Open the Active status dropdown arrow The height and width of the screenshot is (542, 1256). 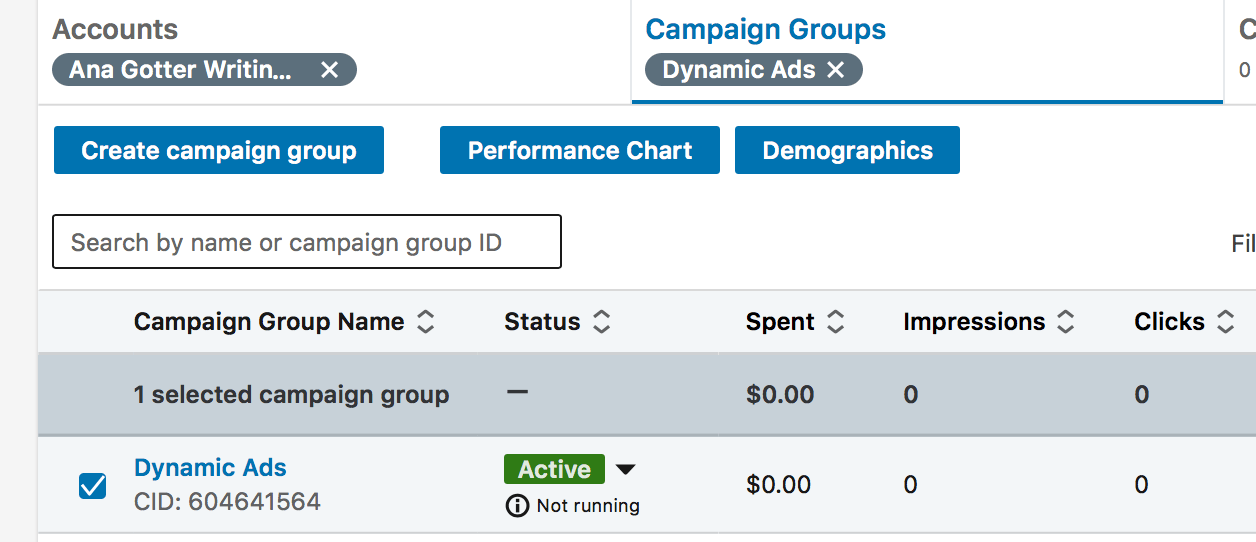(x=625, y=469)
